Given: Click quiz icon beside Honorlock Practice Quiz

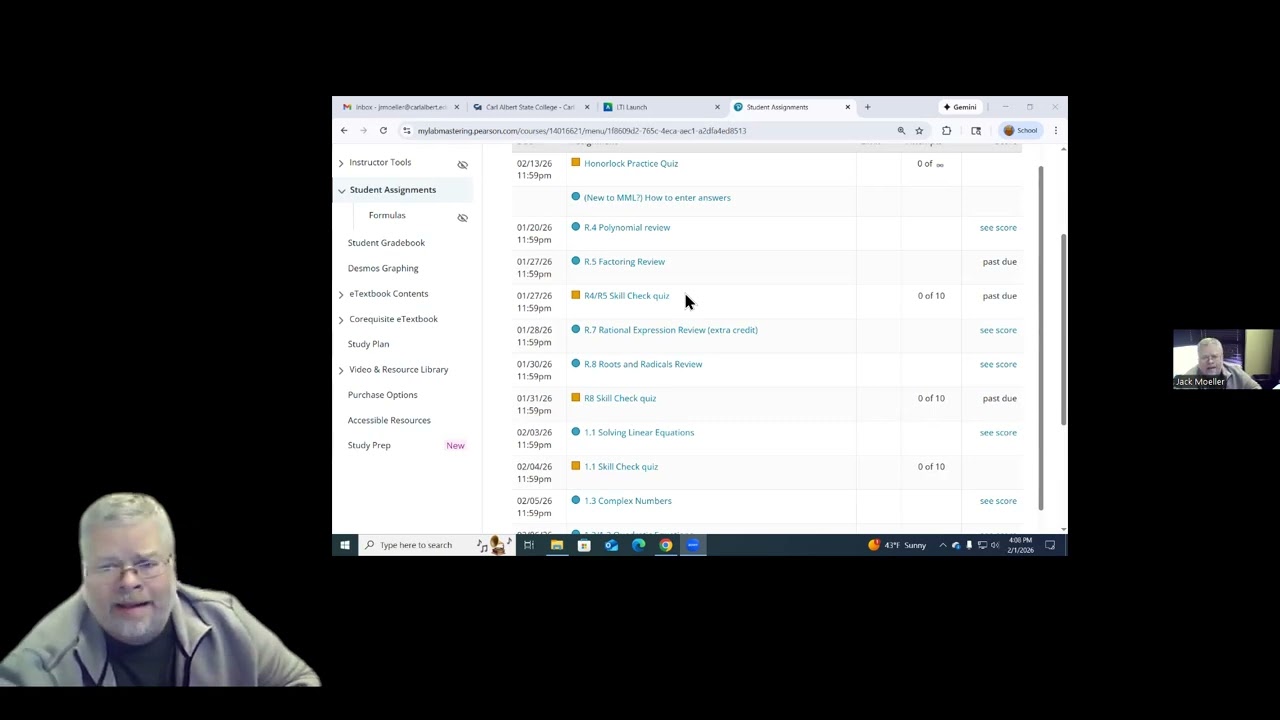Looking at the screenshot, I should pos(575,162).
